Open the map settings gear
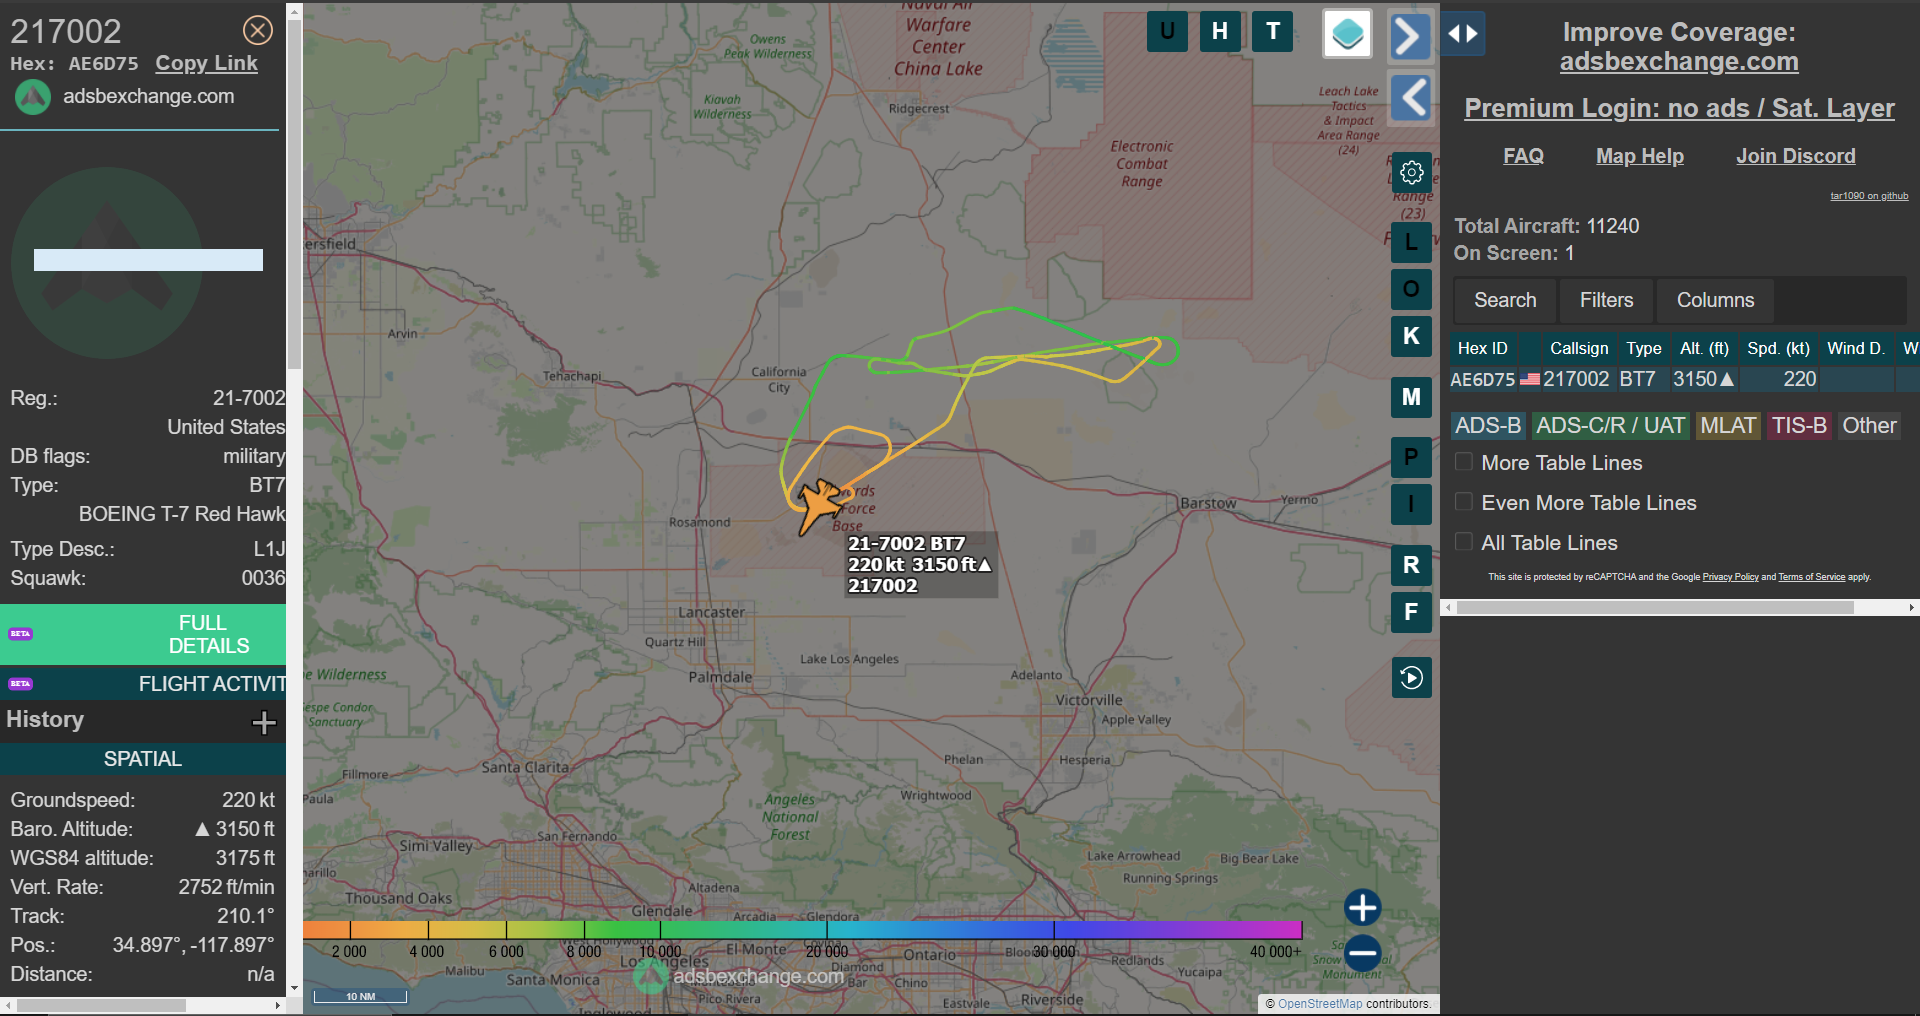The height and width of the screenshot is (1016, 1920). pyautogui.click(x=1411, y=173)
